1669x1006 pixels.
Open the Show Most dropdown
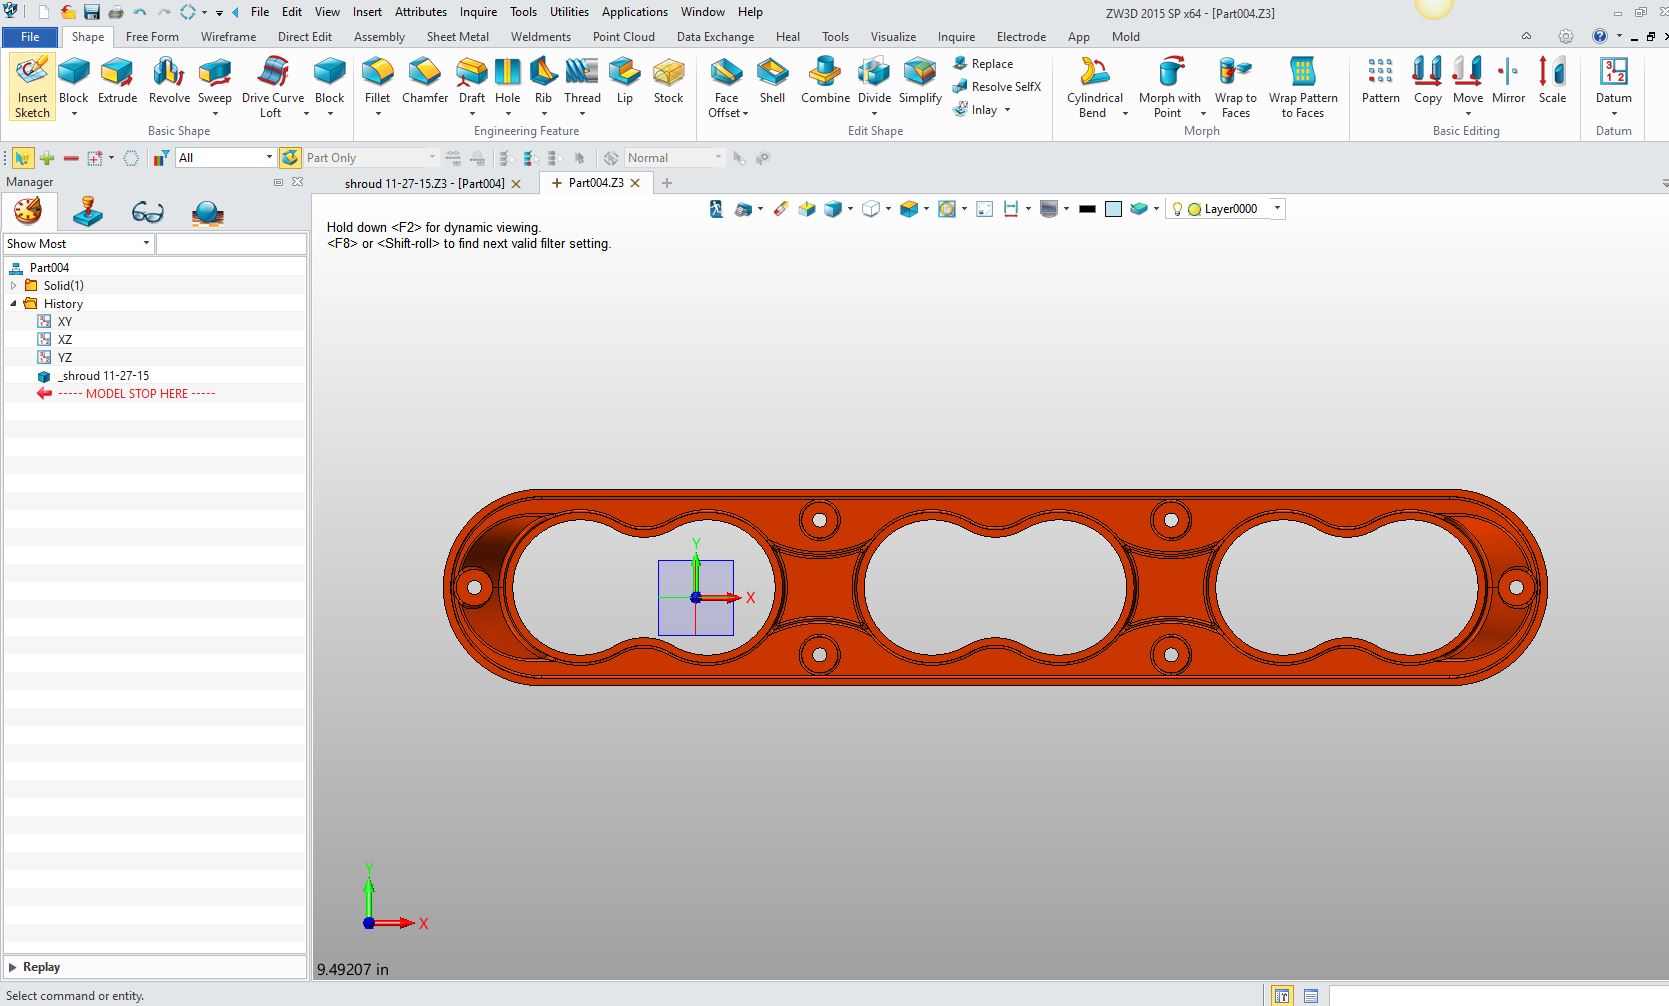tap(146, 243)
